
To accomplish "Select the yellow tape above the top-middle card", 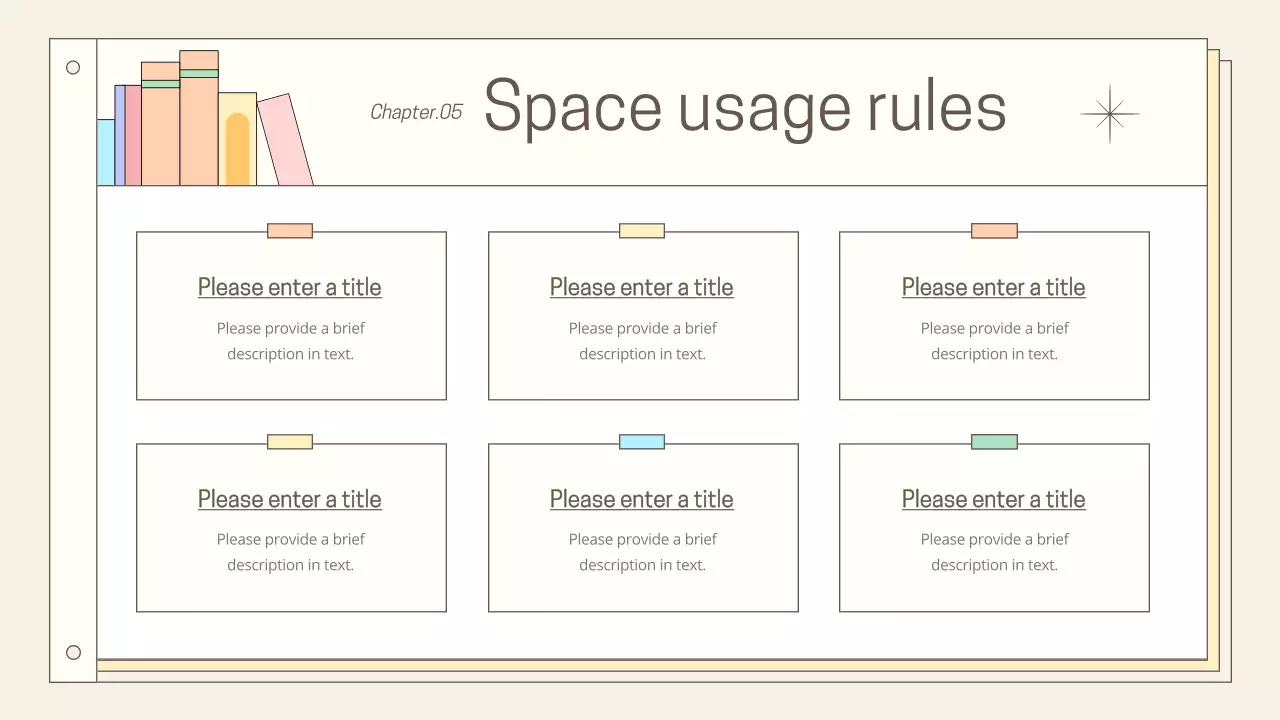I will point(642,230).
